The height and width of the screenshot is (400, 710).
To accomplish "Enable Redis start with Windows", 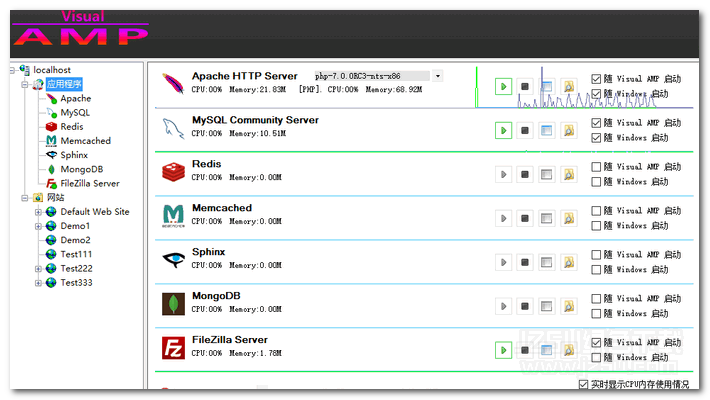I will (596, 182).
